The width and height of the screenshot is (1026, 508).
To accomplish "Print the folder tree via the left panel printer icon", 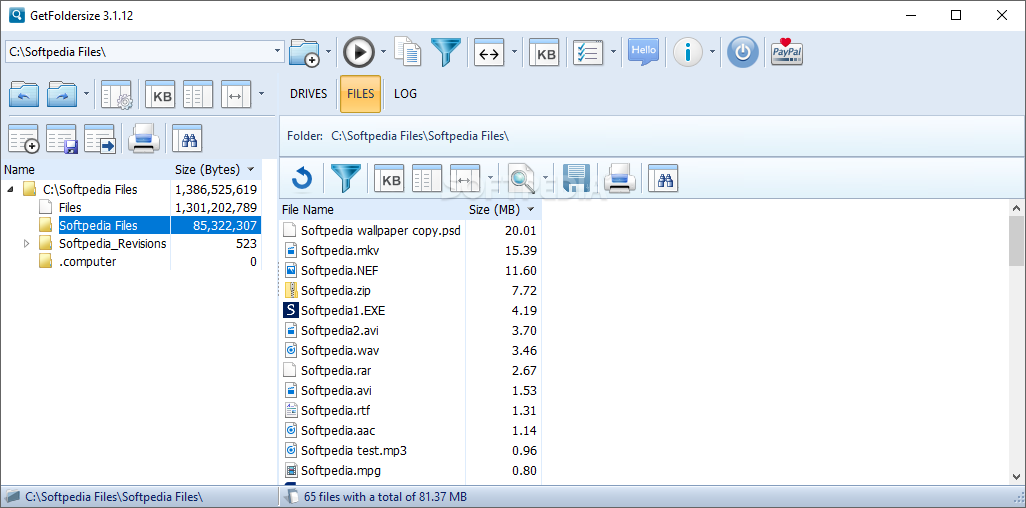I will [144, 139].
